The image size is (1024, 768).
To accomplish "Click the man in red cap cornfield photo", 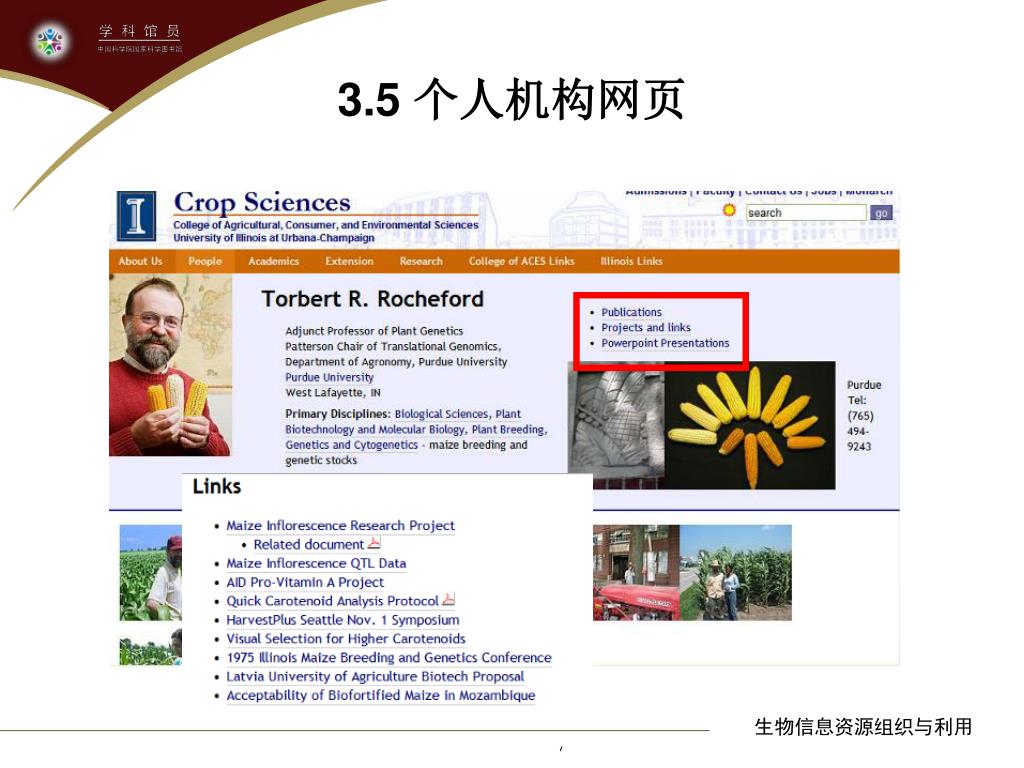I will coord(151,573).
